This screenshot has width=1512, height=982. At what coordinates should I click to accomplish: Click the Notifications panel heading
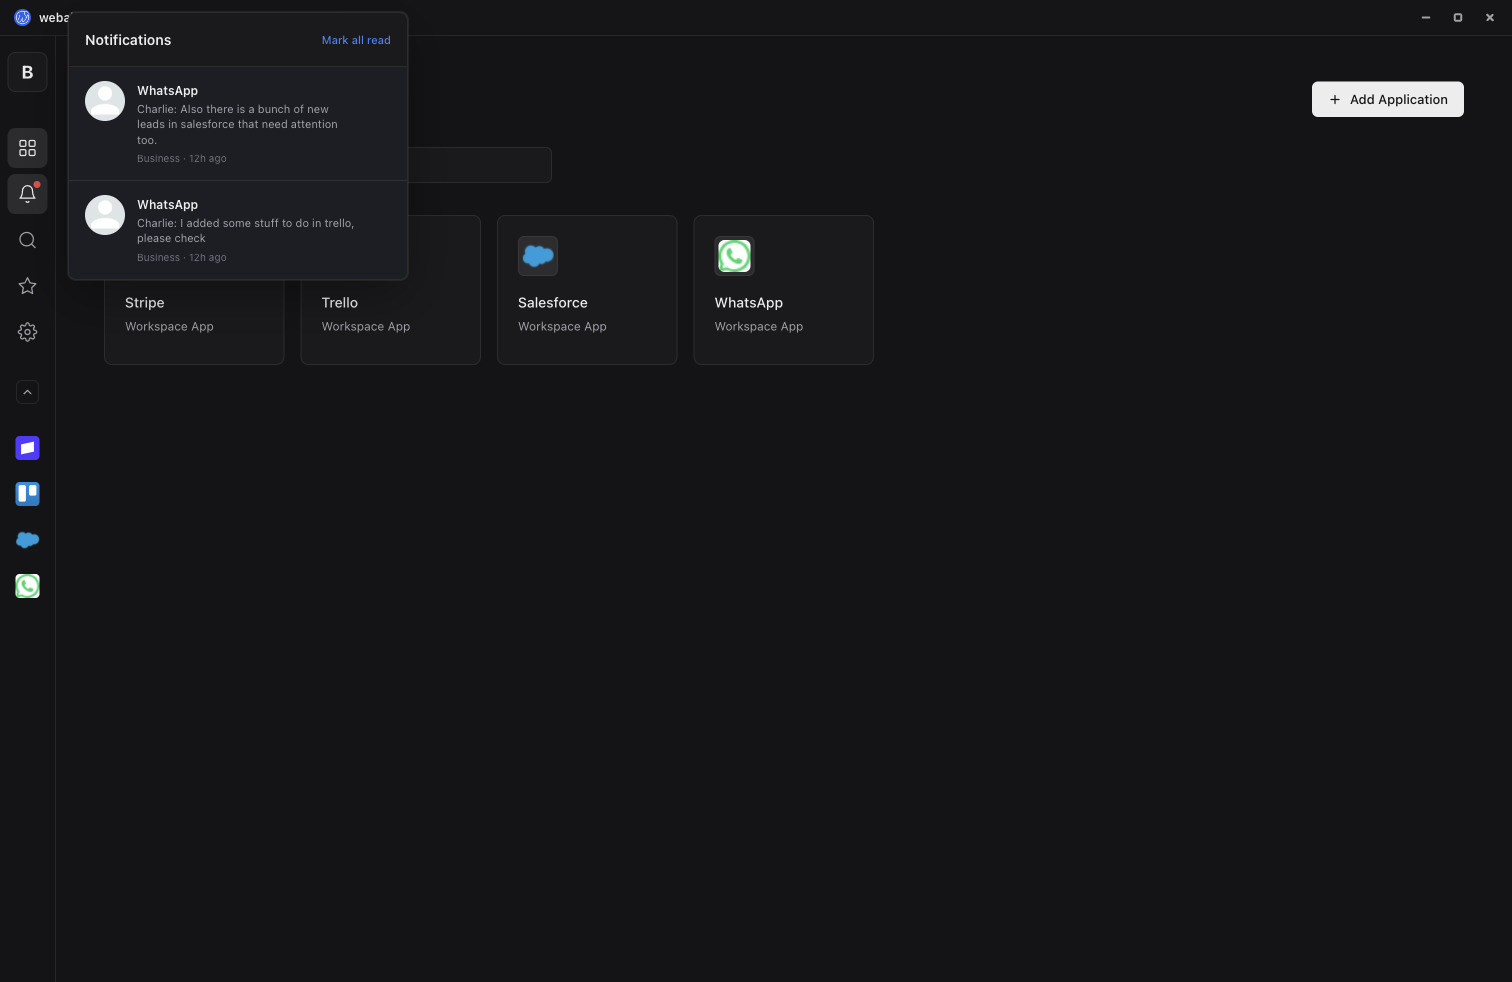click(x=128, y=40)
